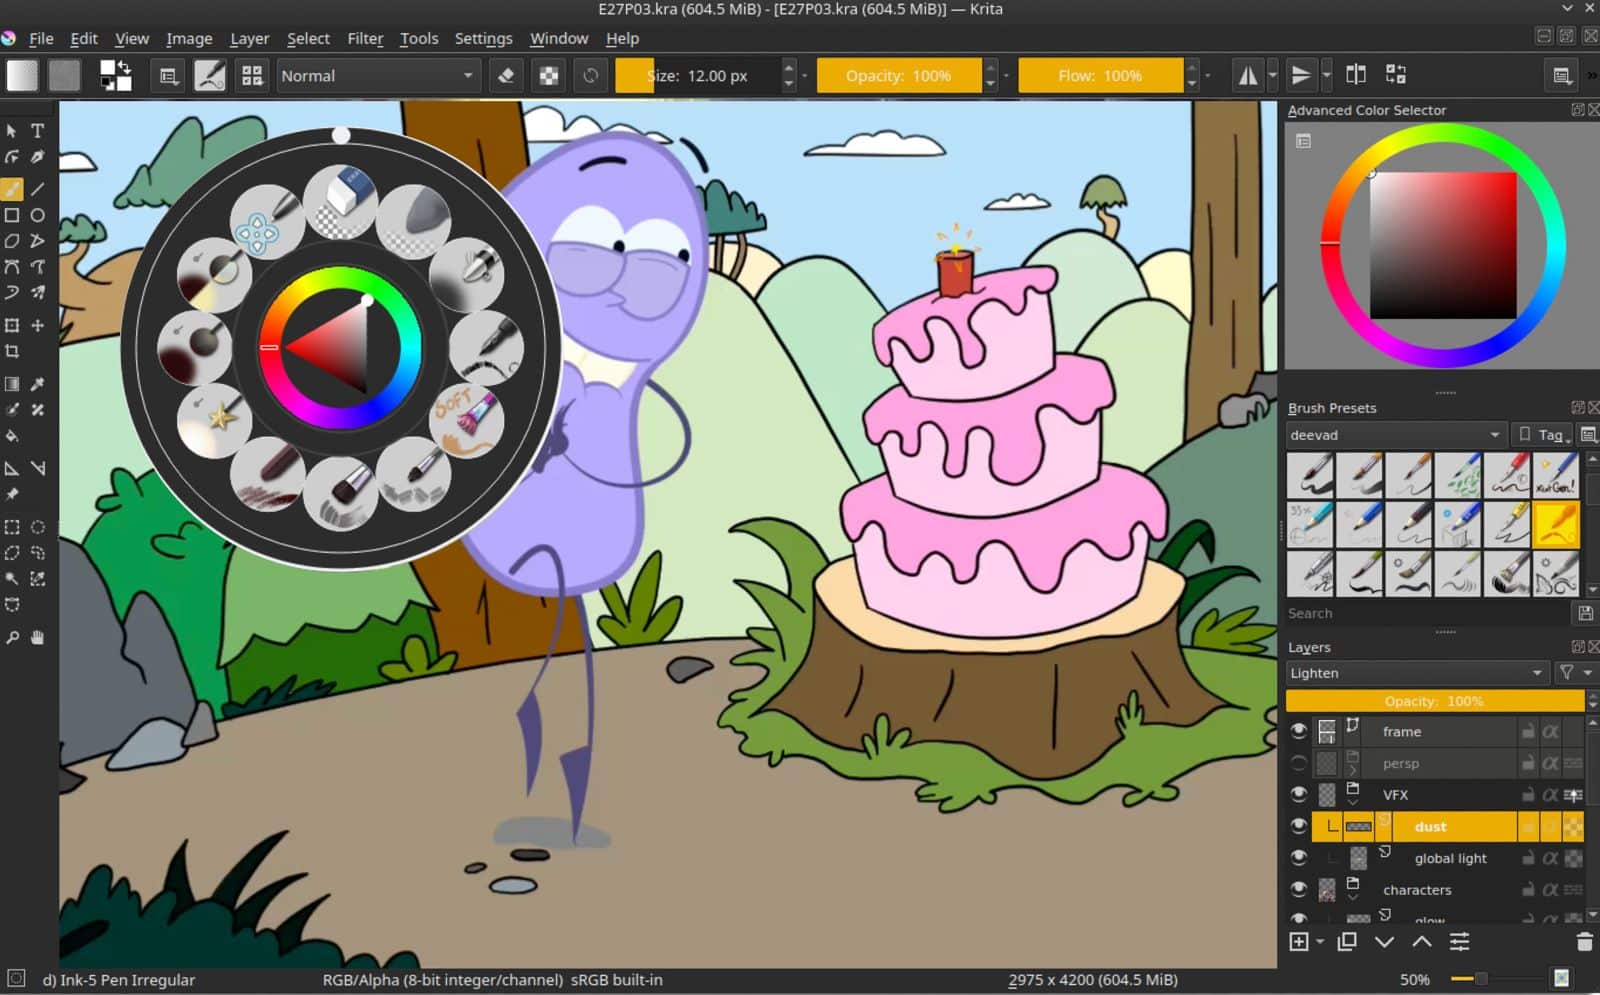
Task: Click the brush preset Search field
Action: point(1428,613)
